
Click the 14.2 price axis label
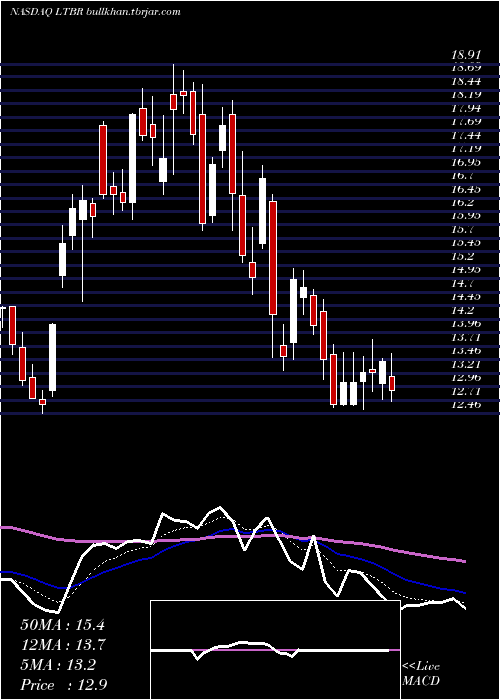463,310
